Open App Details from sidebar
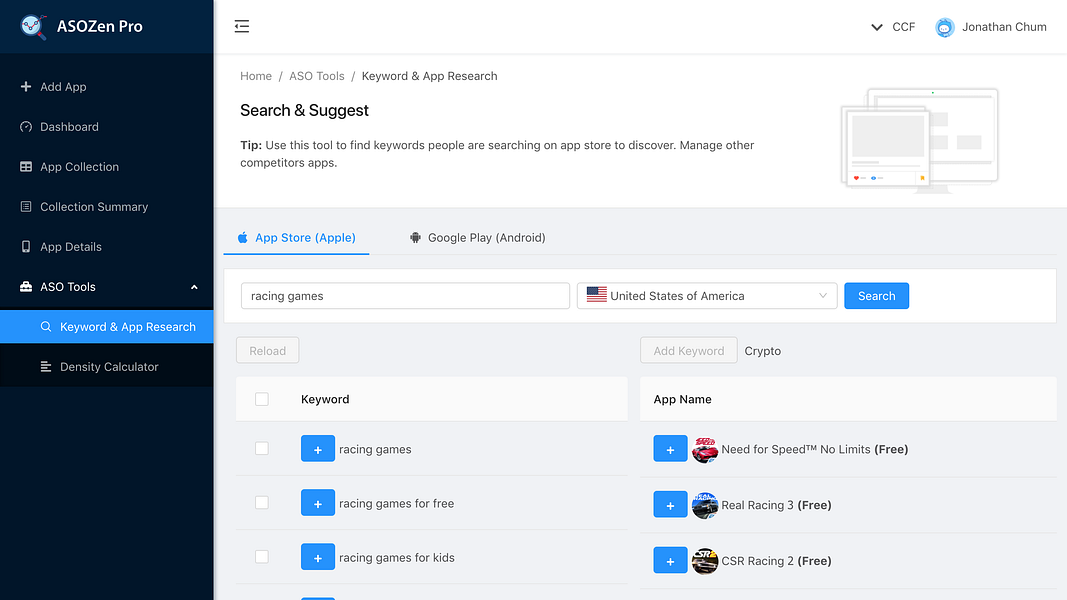 [x=107, y=247]
